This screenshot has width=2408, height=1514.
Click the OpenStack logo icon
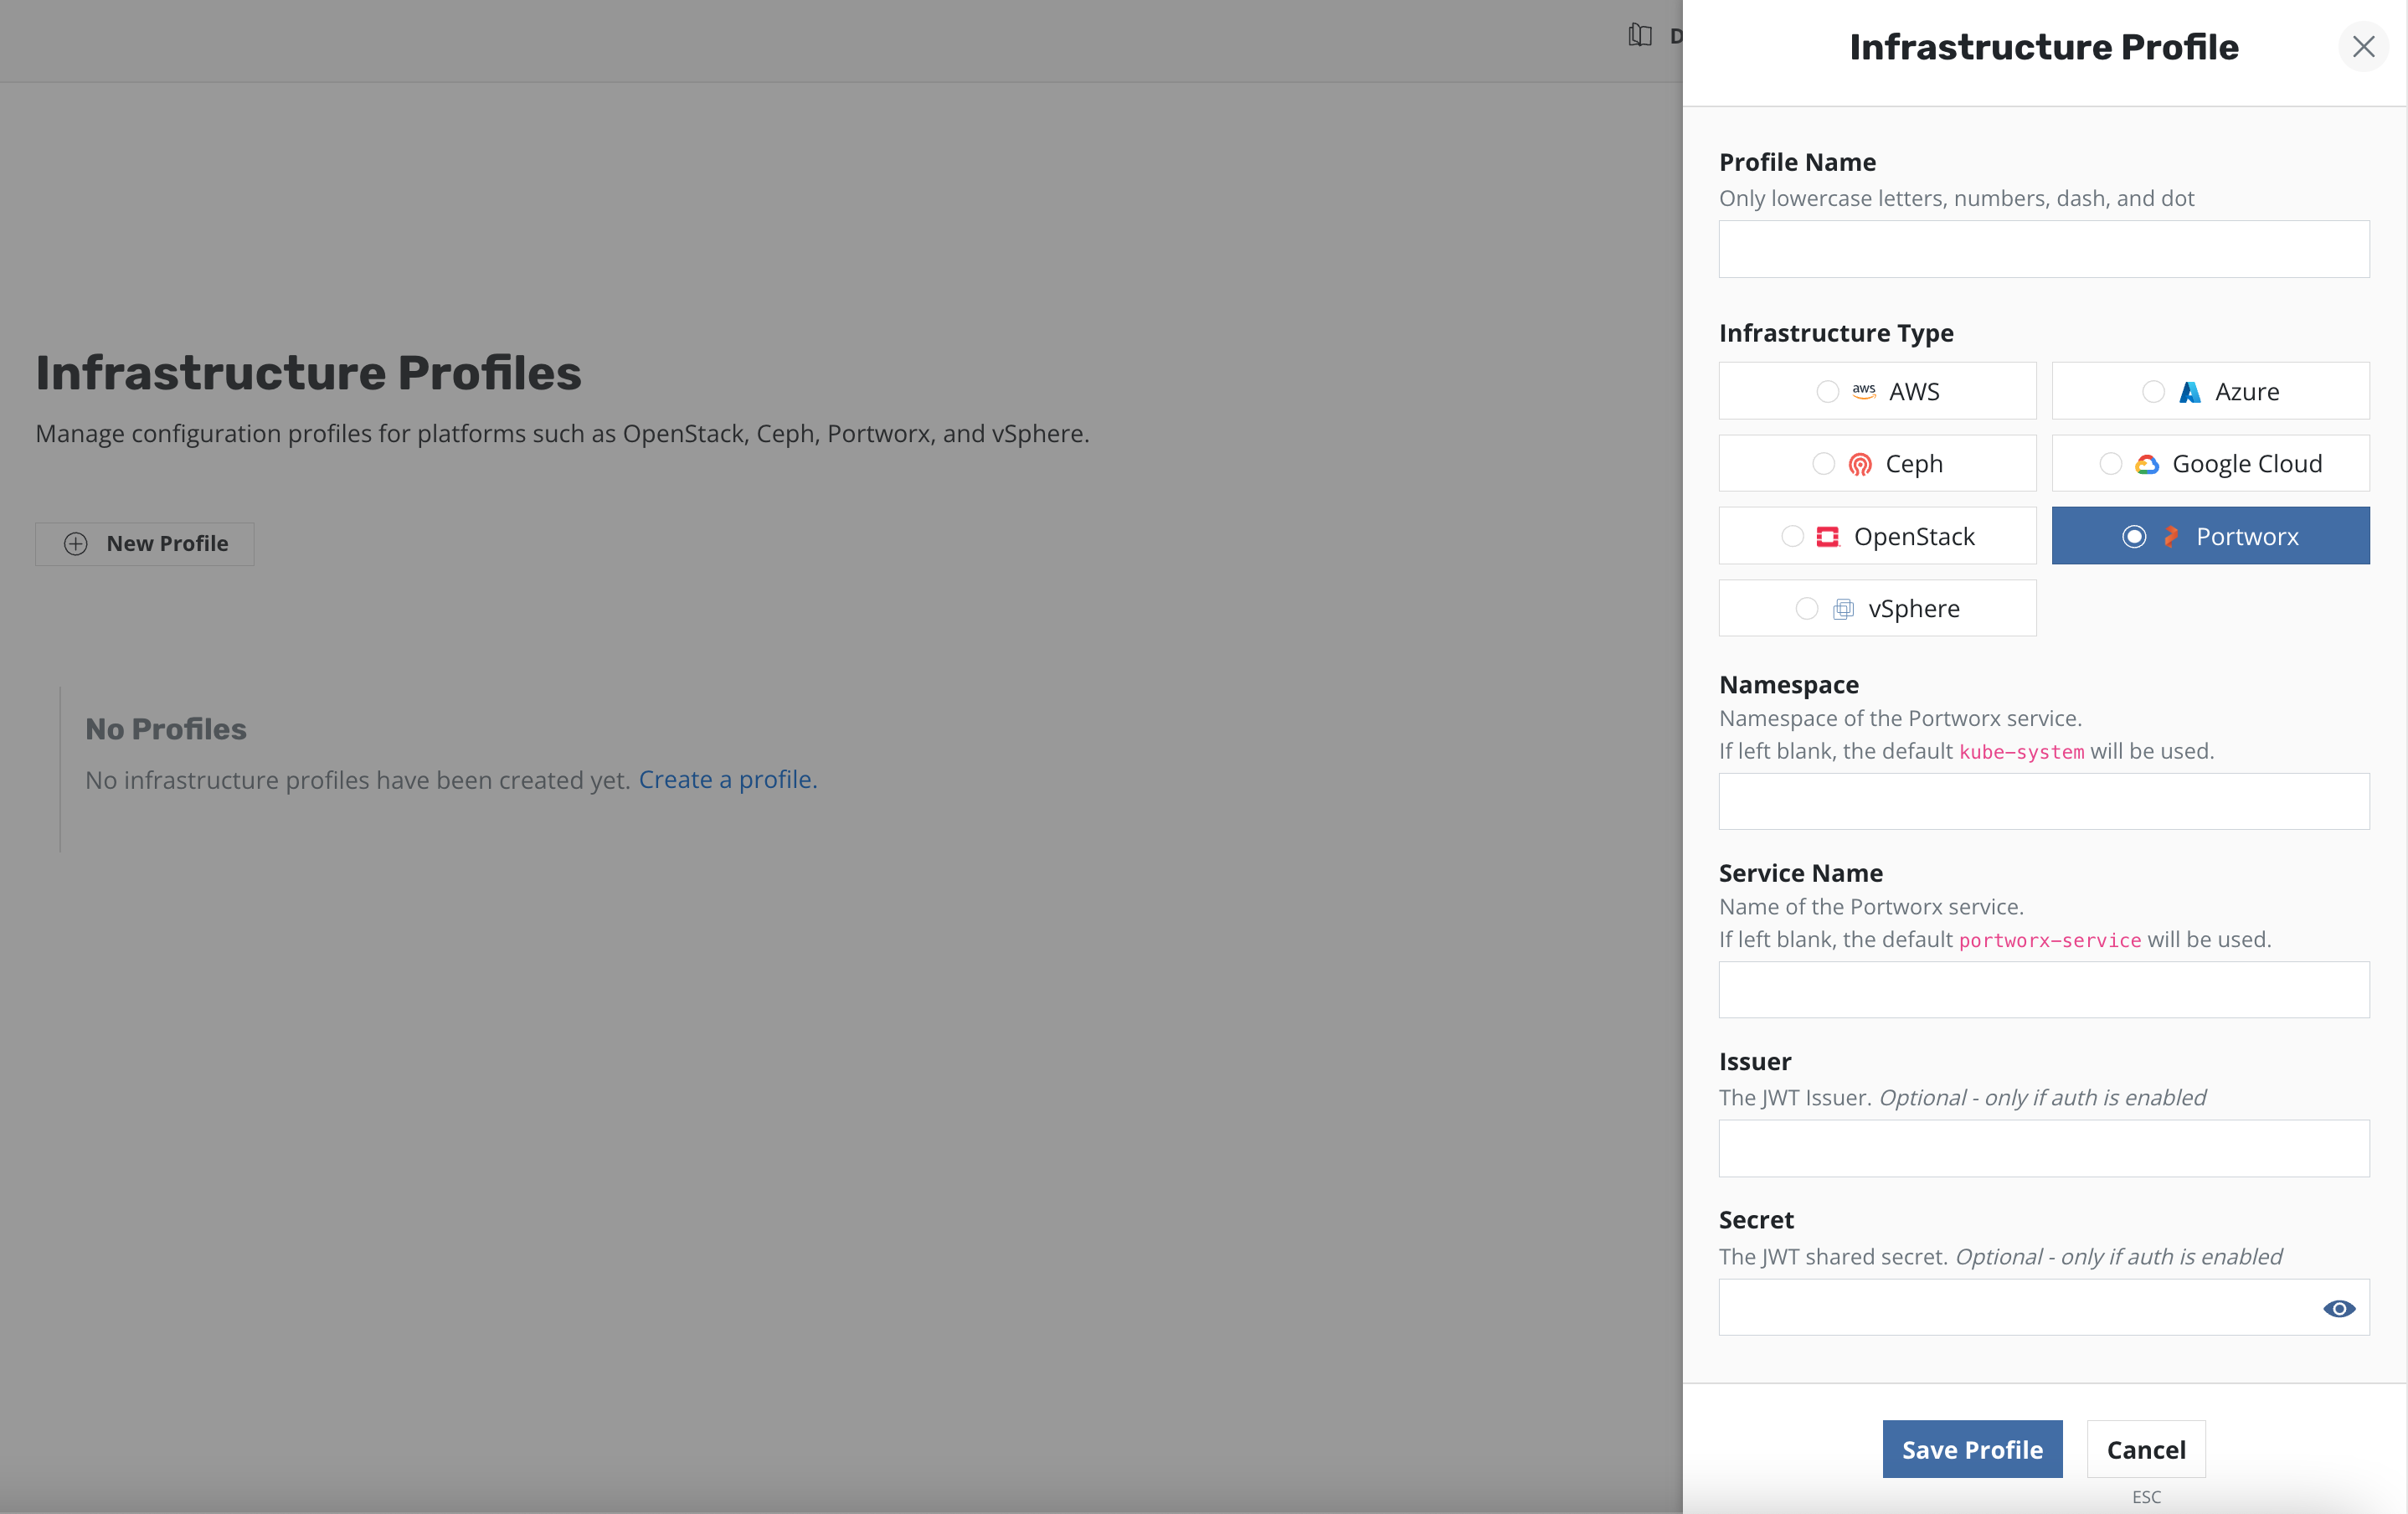(x=1827, y=537)
